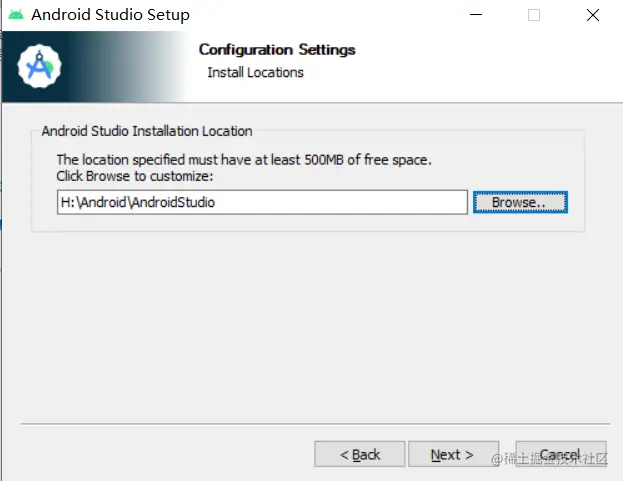Cancel the Android Studio setup
The width and height of the screenshot is (623, 481).
[561, 454]
